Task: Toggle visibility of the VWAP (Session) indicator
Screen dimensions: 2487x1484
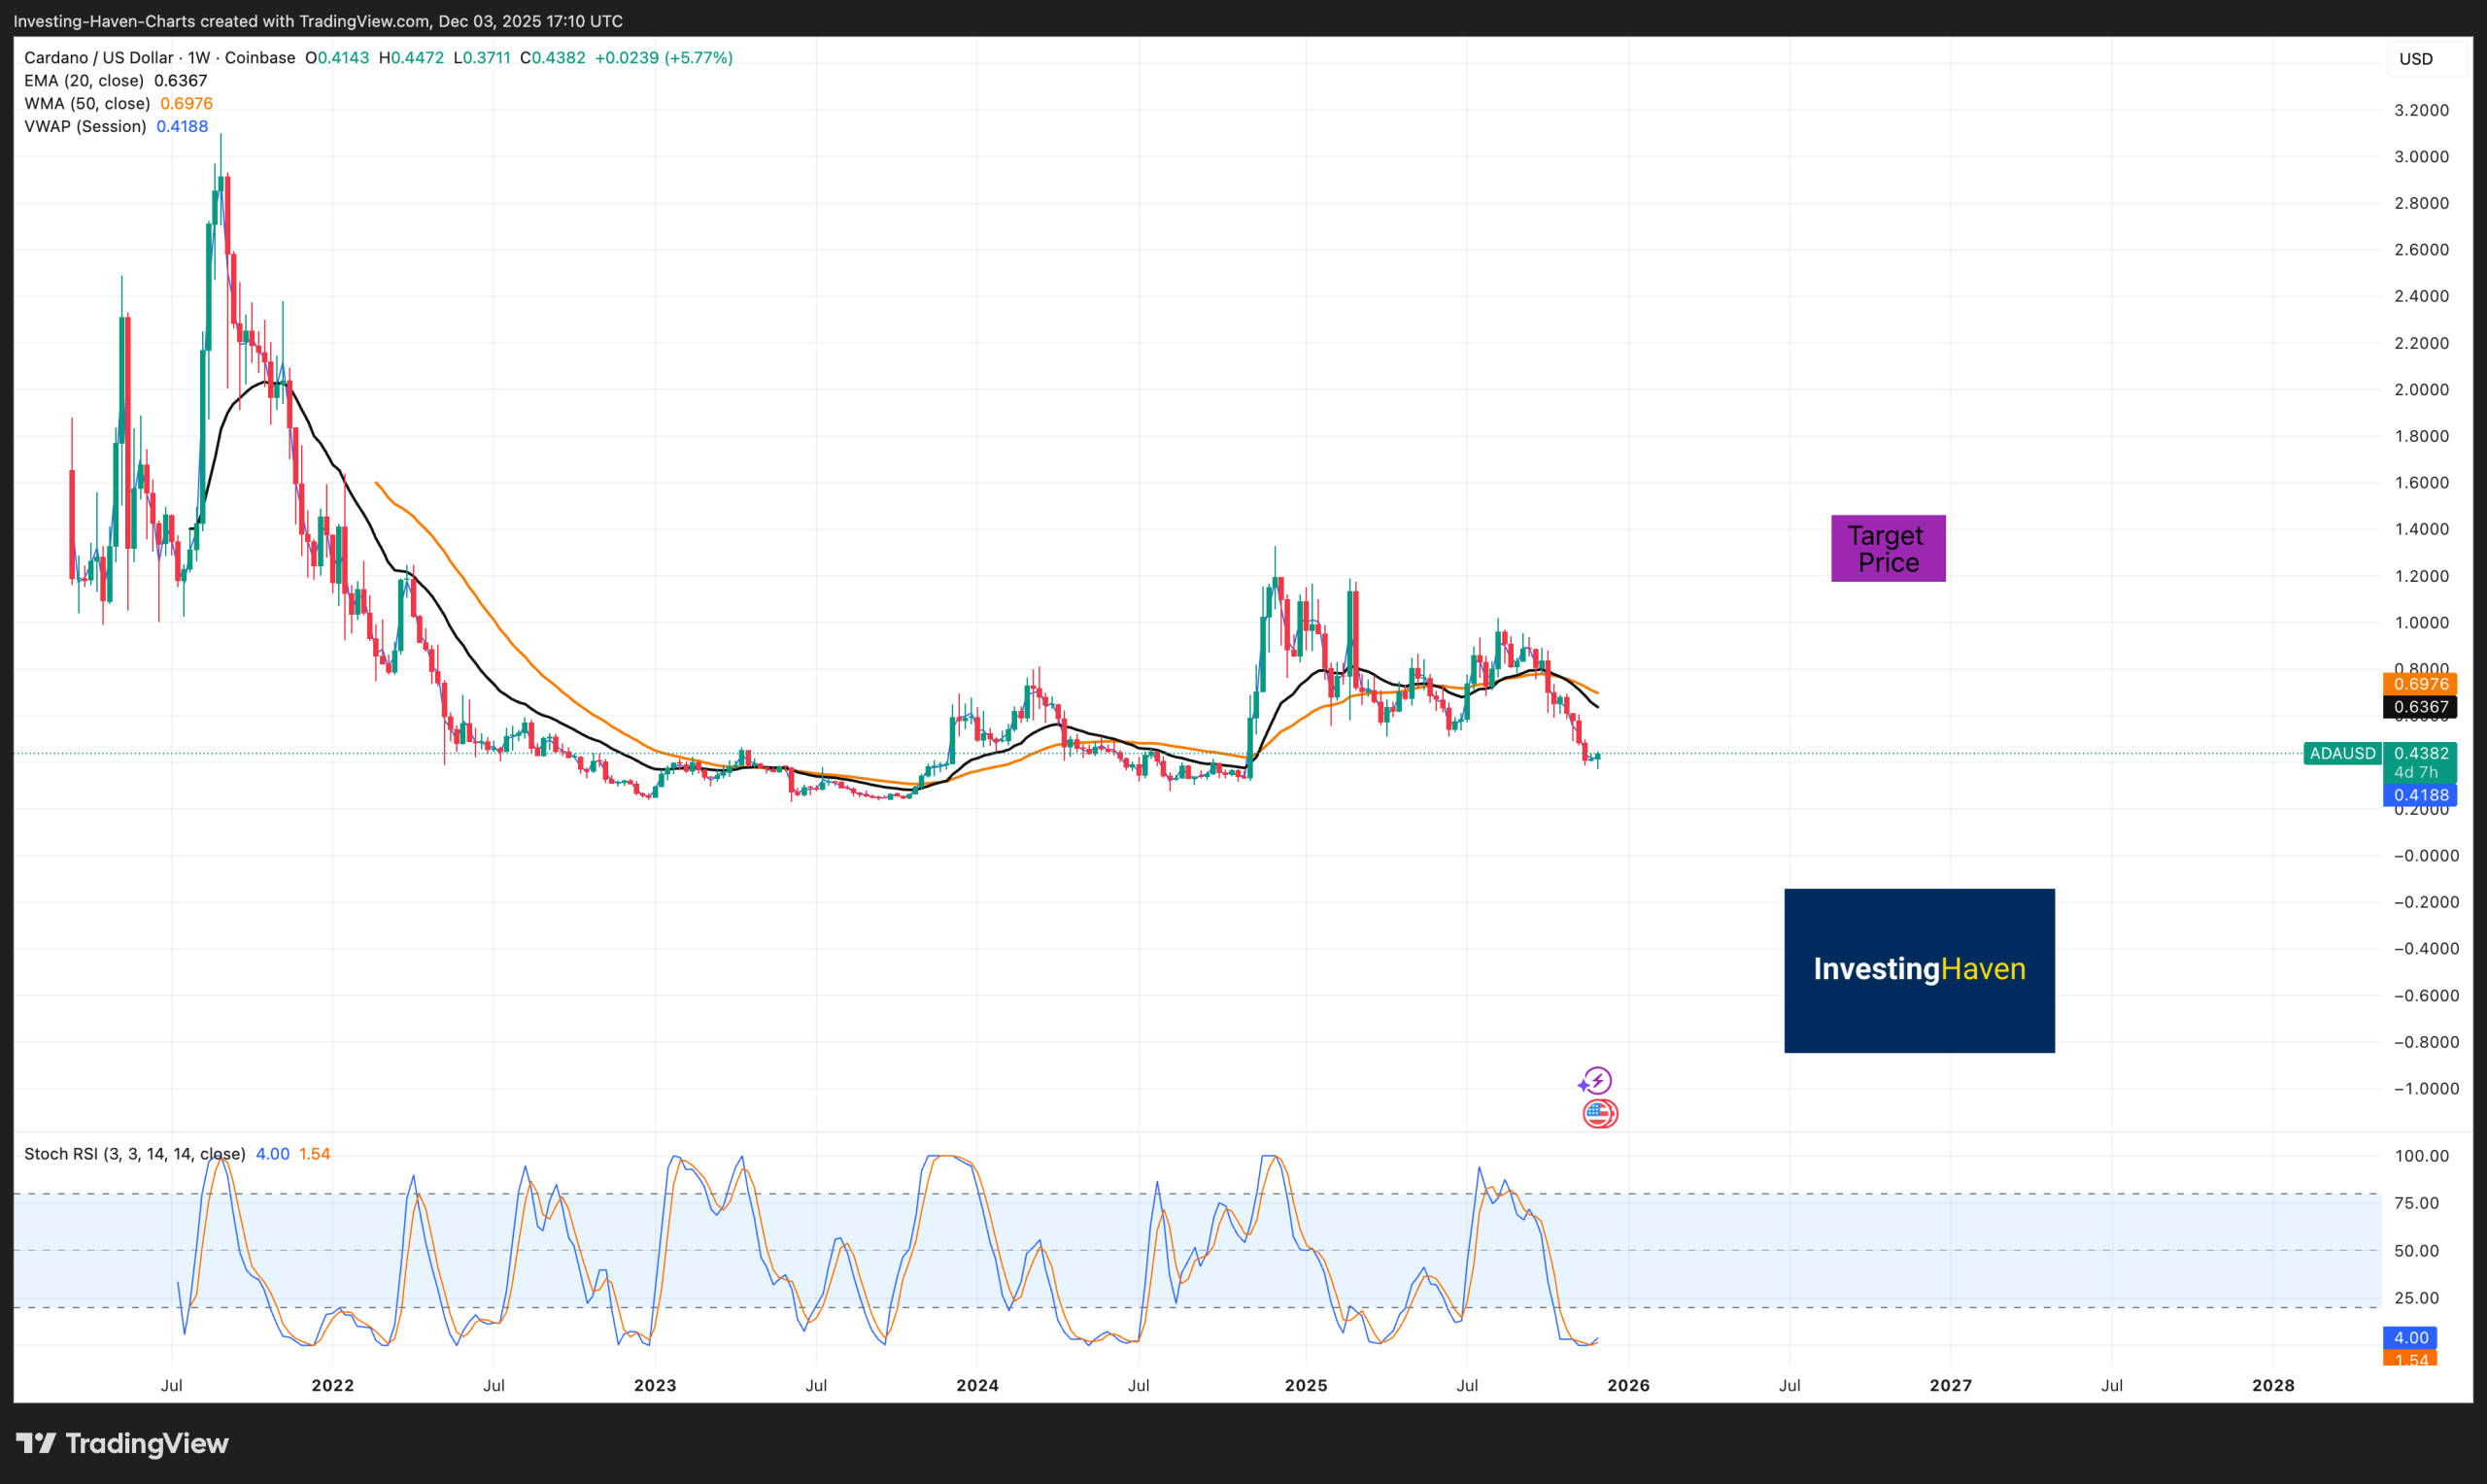Action: click(x=86, y=126)
